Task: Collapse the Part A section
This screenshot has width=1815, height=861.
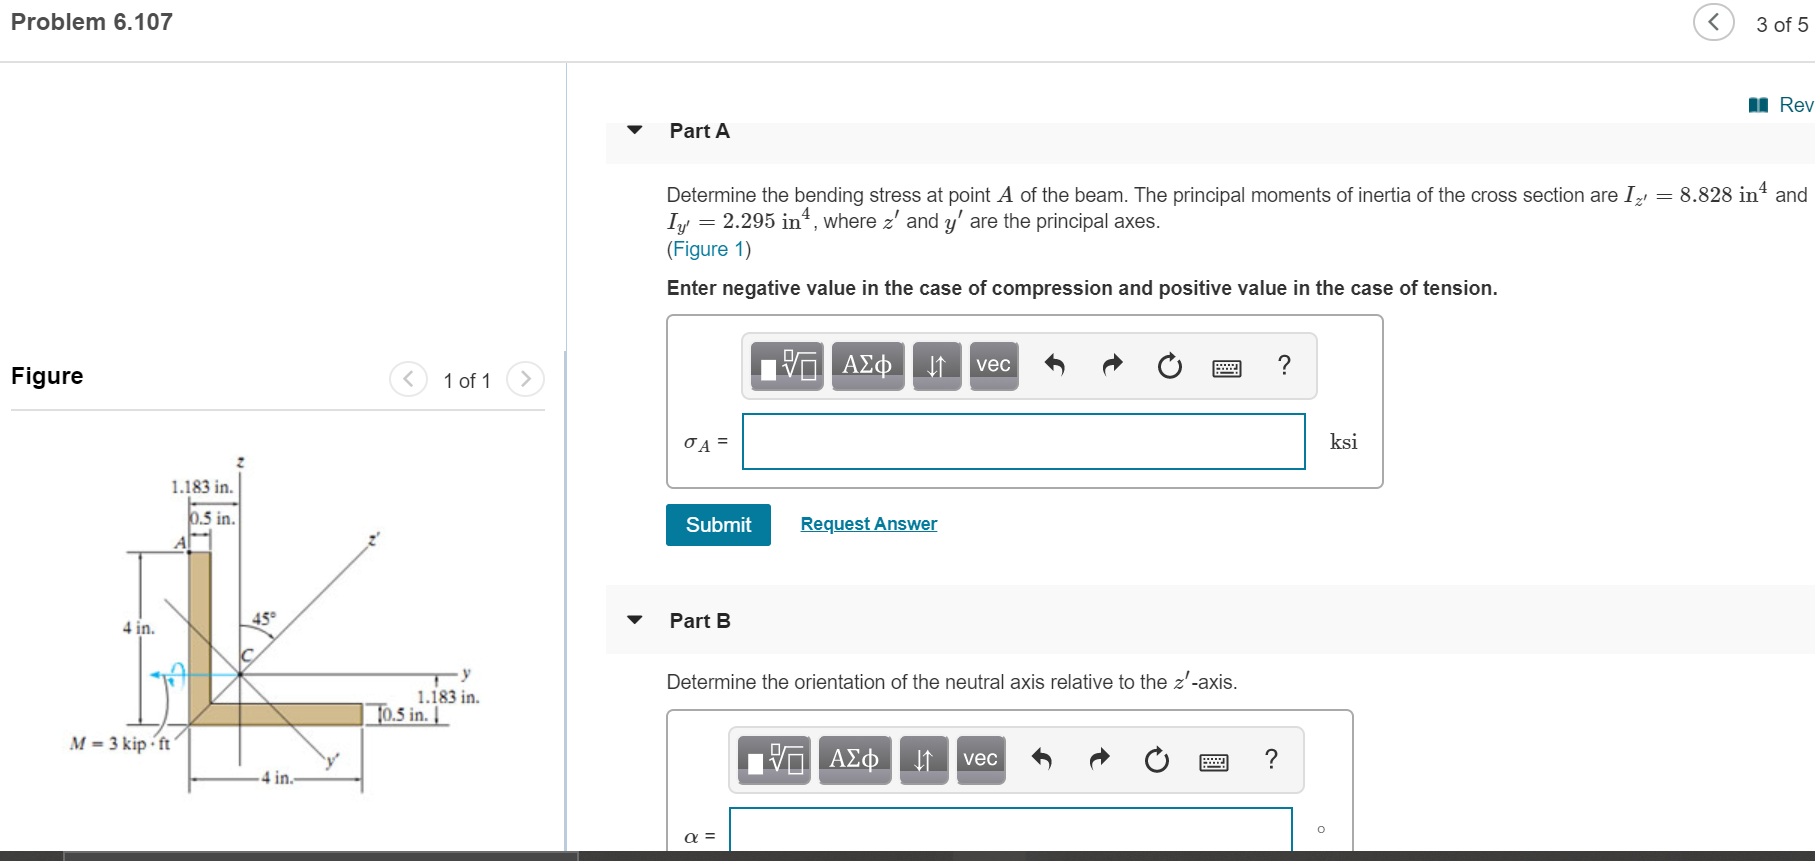Action: (x=635, y=130)
